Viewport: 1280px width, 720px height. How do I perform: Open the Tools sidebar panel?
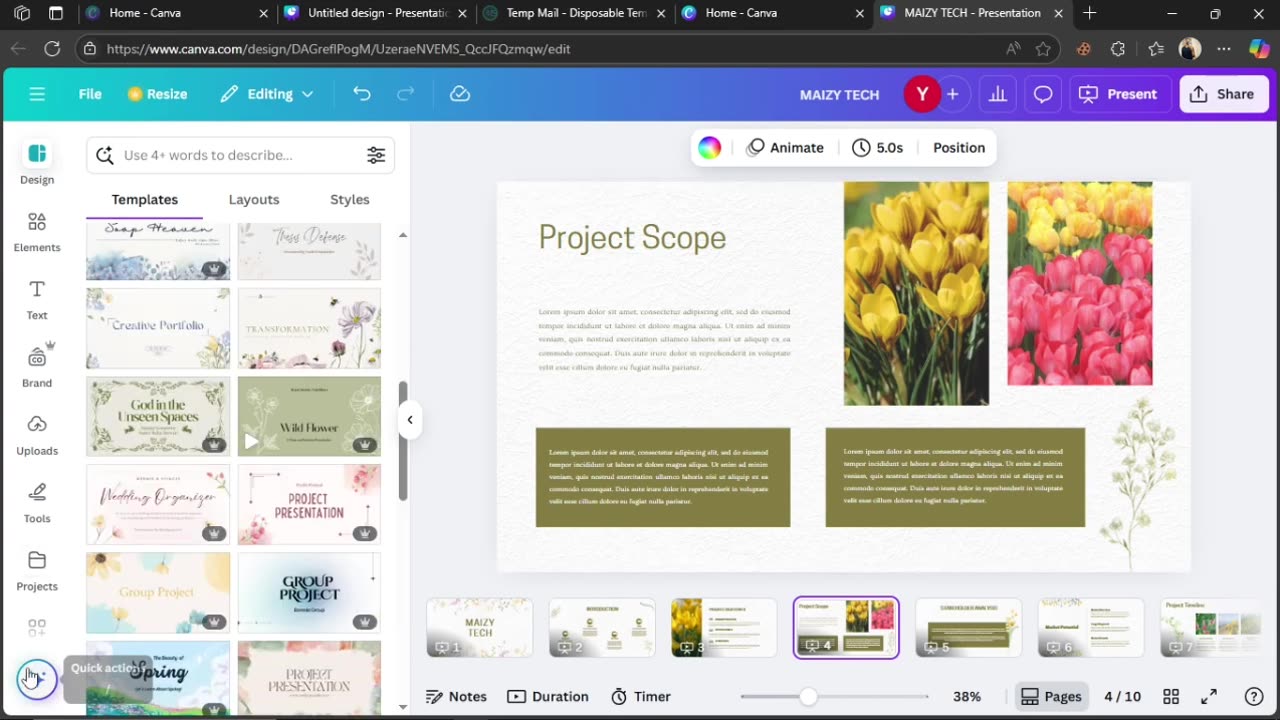37,503
